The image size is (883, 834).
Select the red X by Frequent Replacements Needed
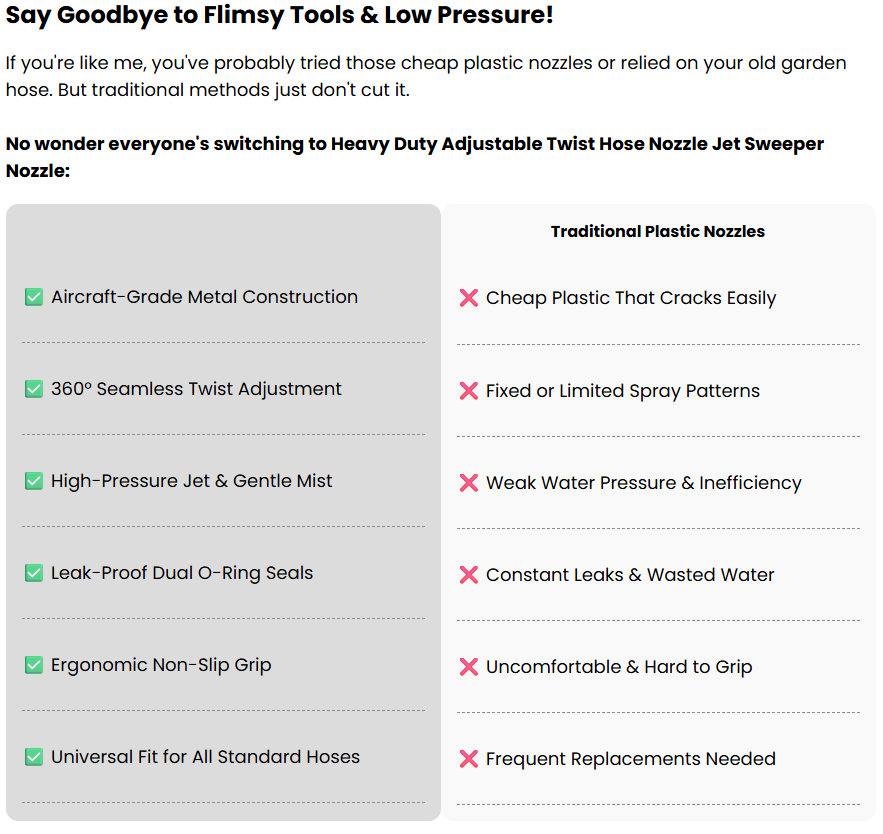pos(469,759)
